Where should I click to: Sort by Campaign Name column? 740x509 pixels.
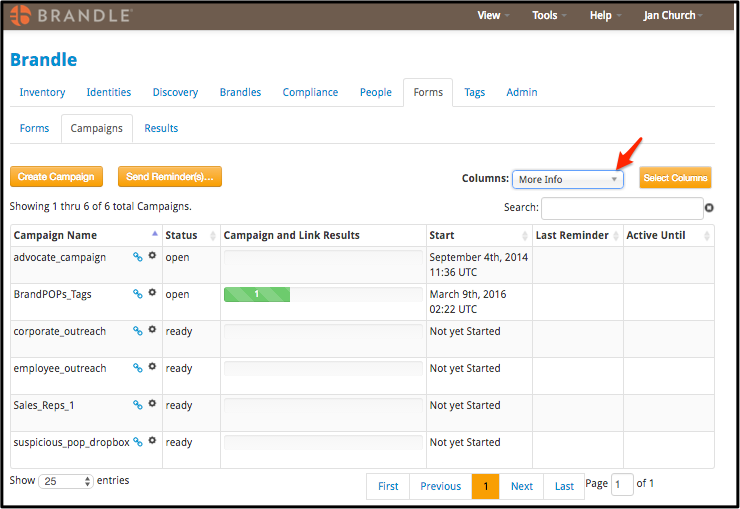86,235
